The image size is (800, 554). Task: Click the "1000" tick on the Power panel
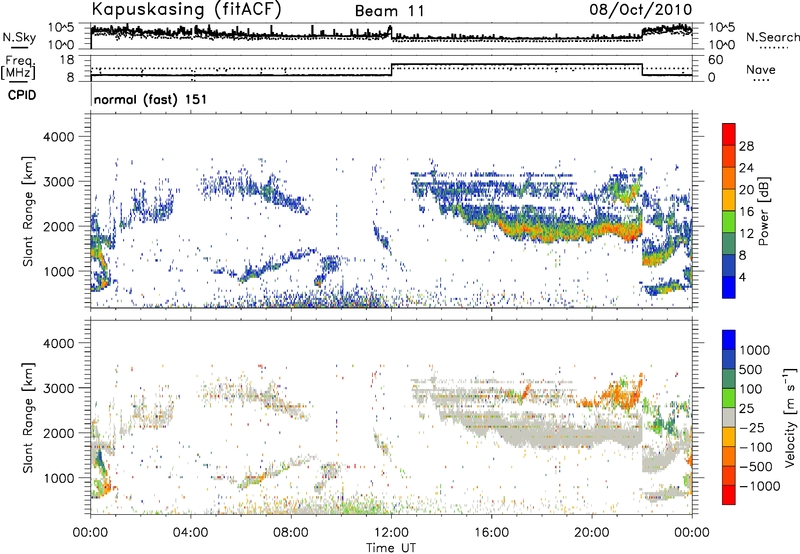(59, 271)
